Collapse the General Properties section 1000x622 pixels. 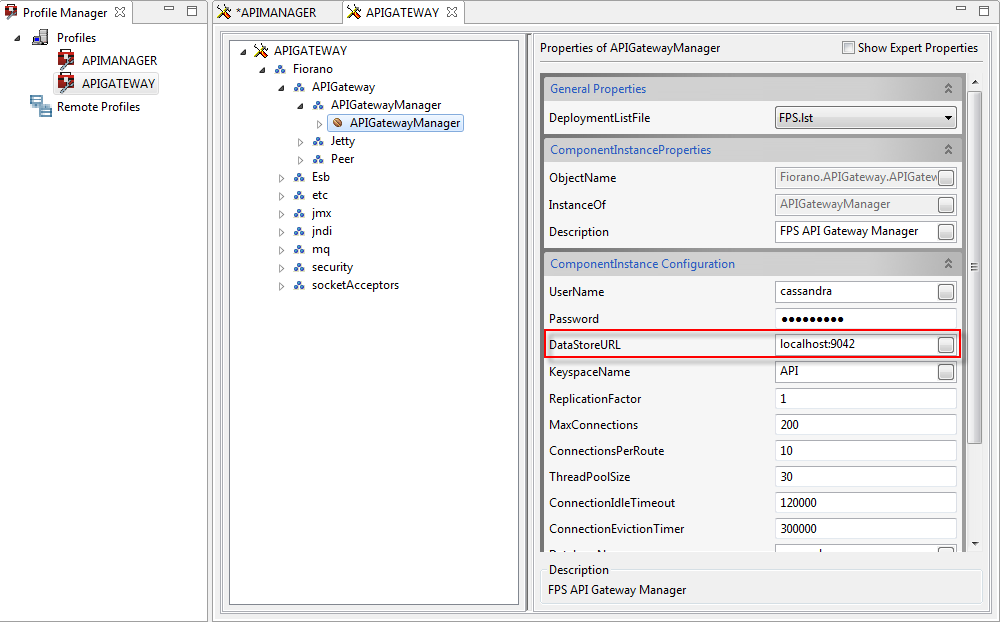click(x=947, y=89)
